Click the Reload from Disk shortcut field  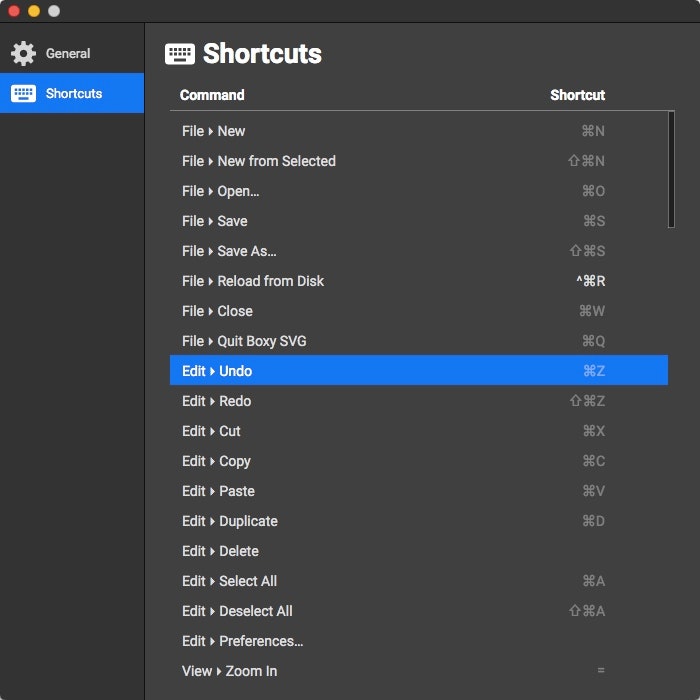[x=591, y=281]
